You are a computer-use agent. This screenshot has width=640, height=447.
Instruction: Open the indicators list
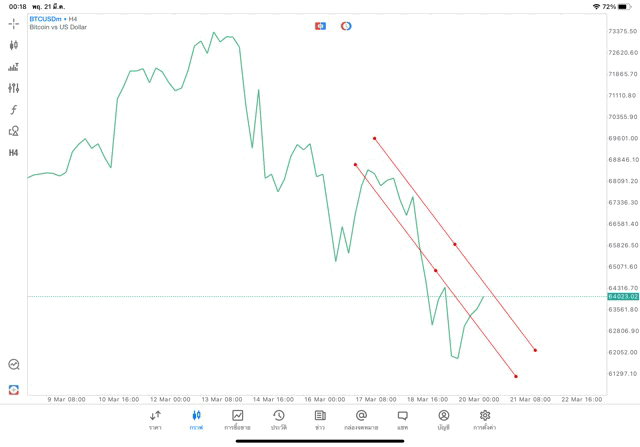[14, 67]
